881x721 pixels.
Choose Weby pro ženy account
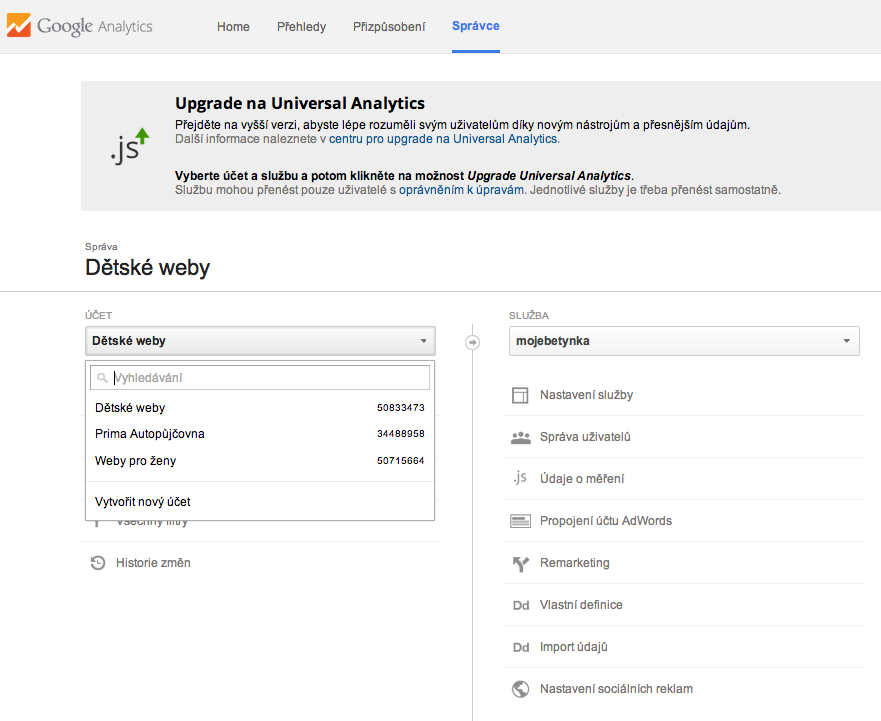[260, 461]
